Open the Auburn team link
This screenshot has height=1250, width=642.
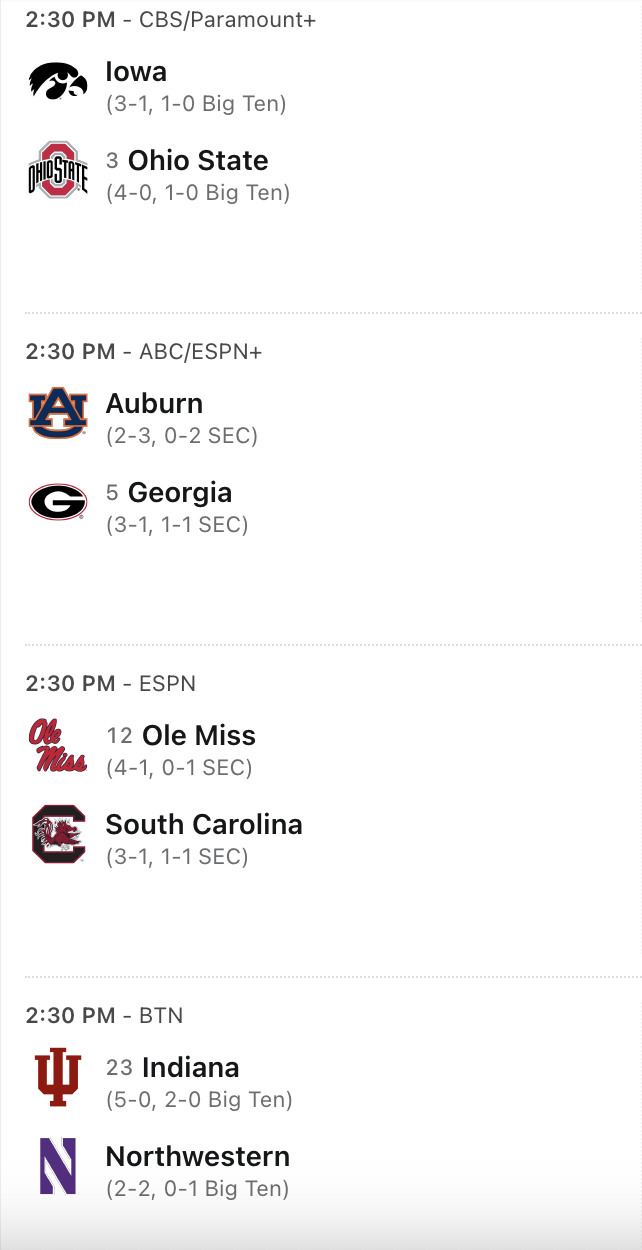154,404
